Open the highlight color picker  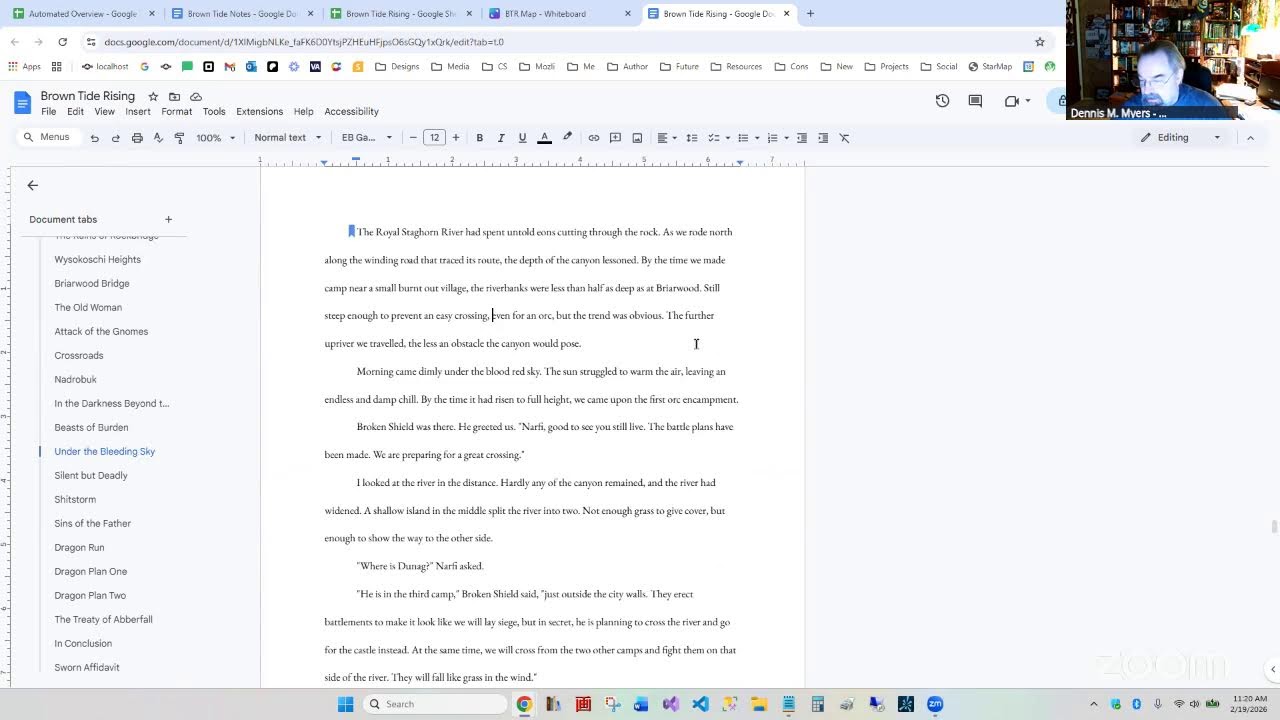567,138
